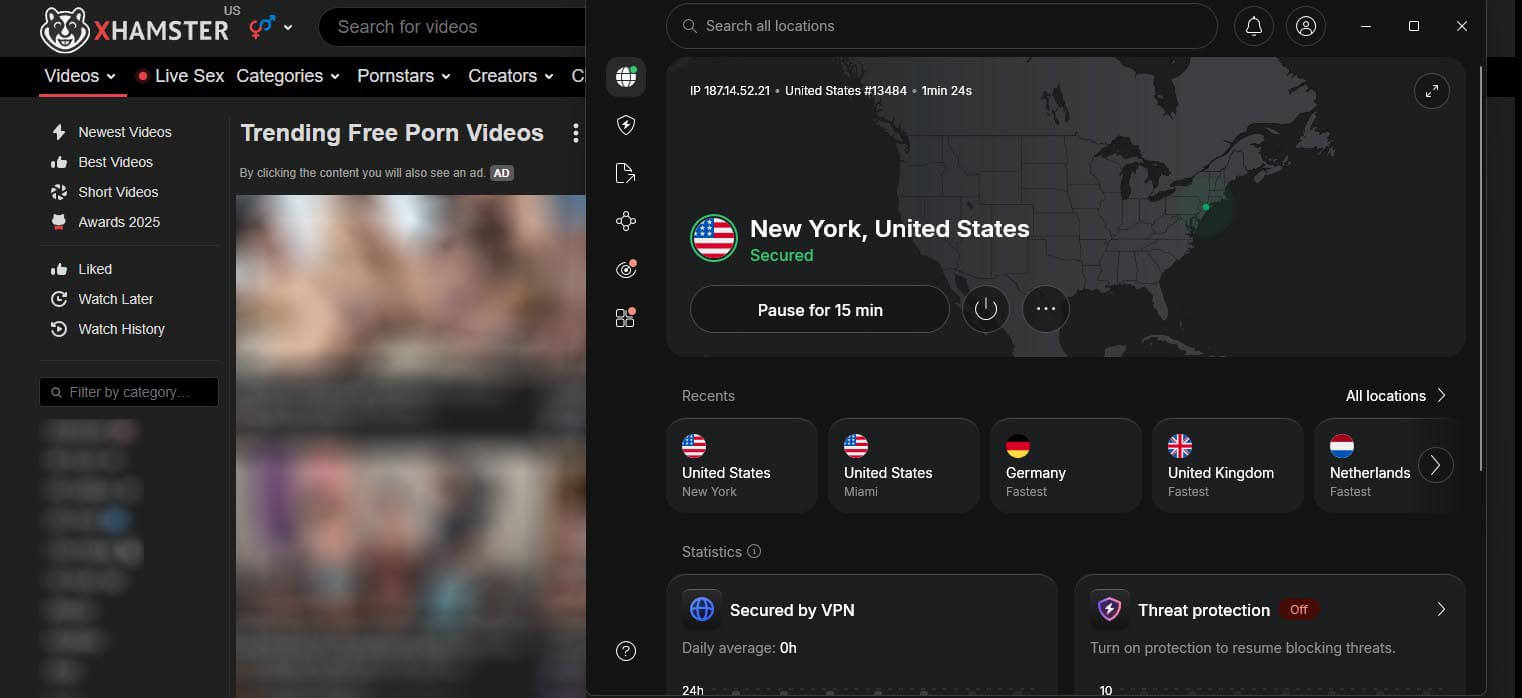Open the Pornstars dropdown menu
Screen dimensions: 1522x698
(404, 76)
